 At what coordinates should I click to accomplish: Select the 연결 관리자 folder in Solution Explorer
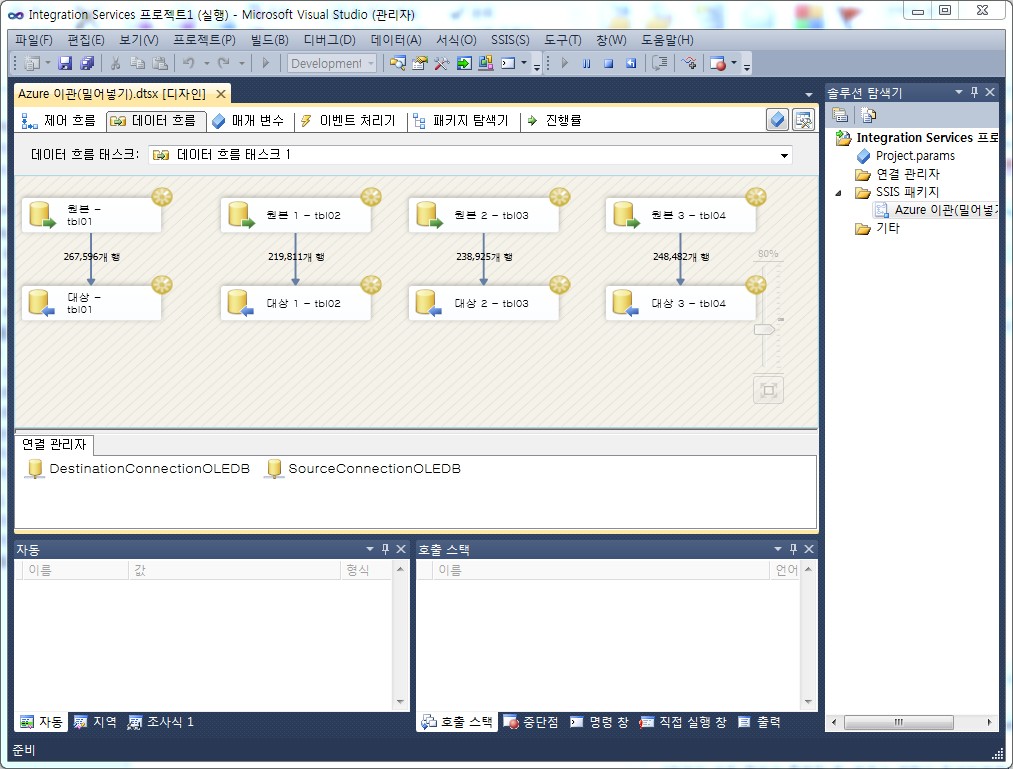pos(897,174)
